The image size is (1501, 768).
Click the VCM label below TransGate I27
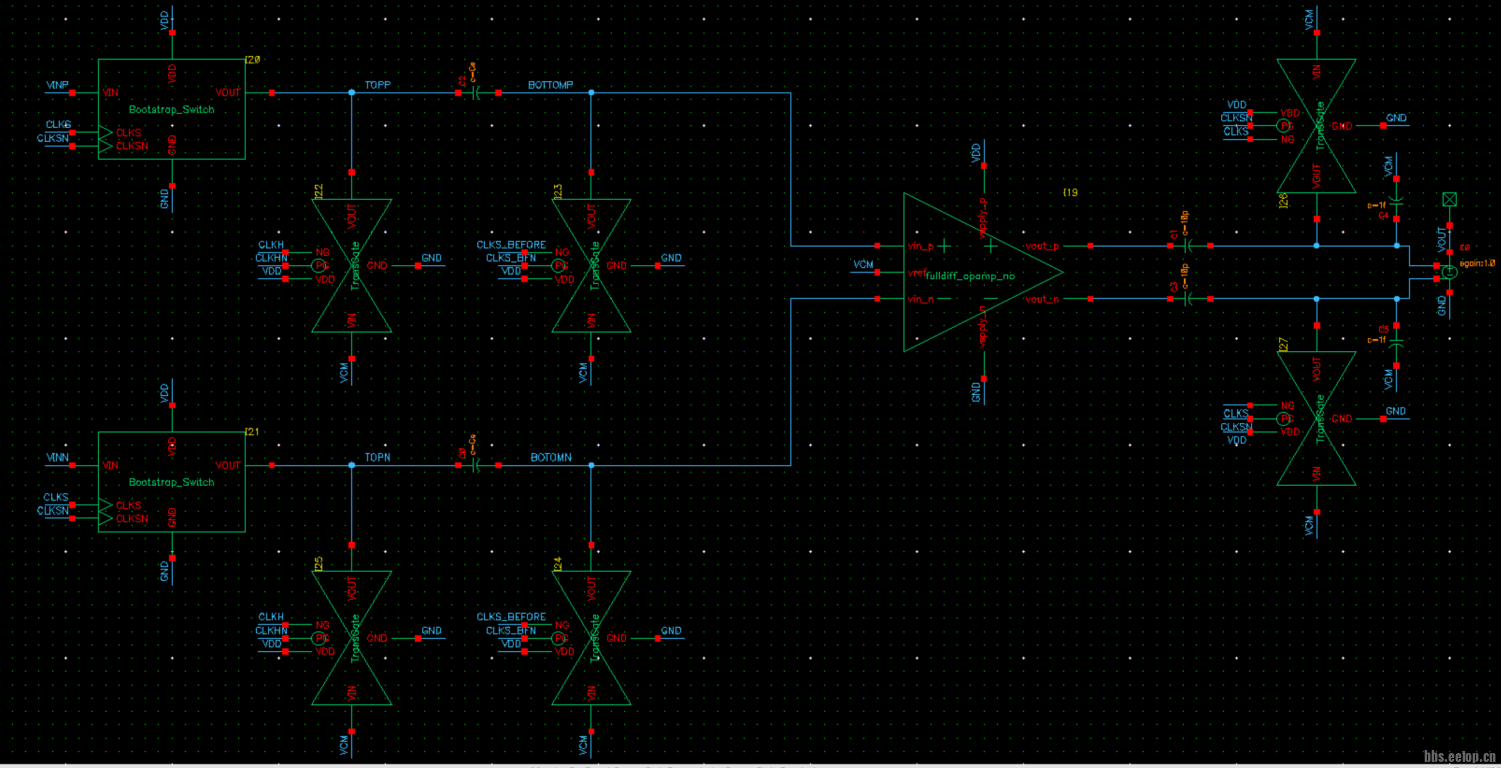point(1310,525)
